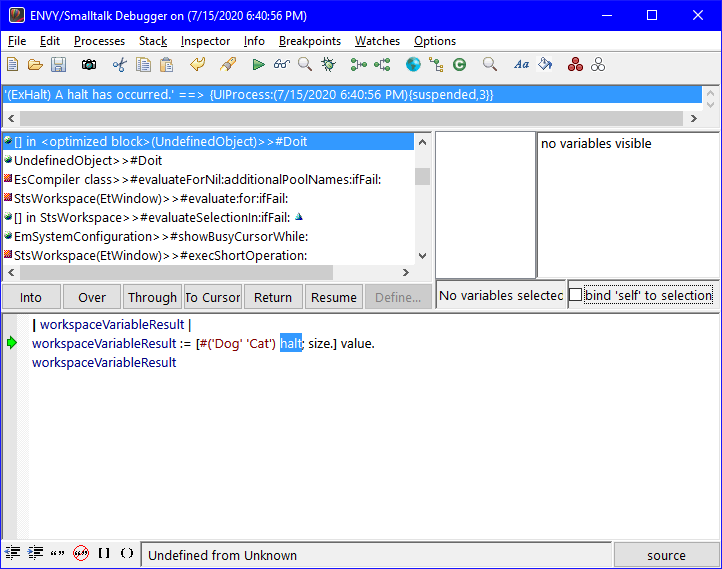Open the Watches menu

click(x=377, y=41)
